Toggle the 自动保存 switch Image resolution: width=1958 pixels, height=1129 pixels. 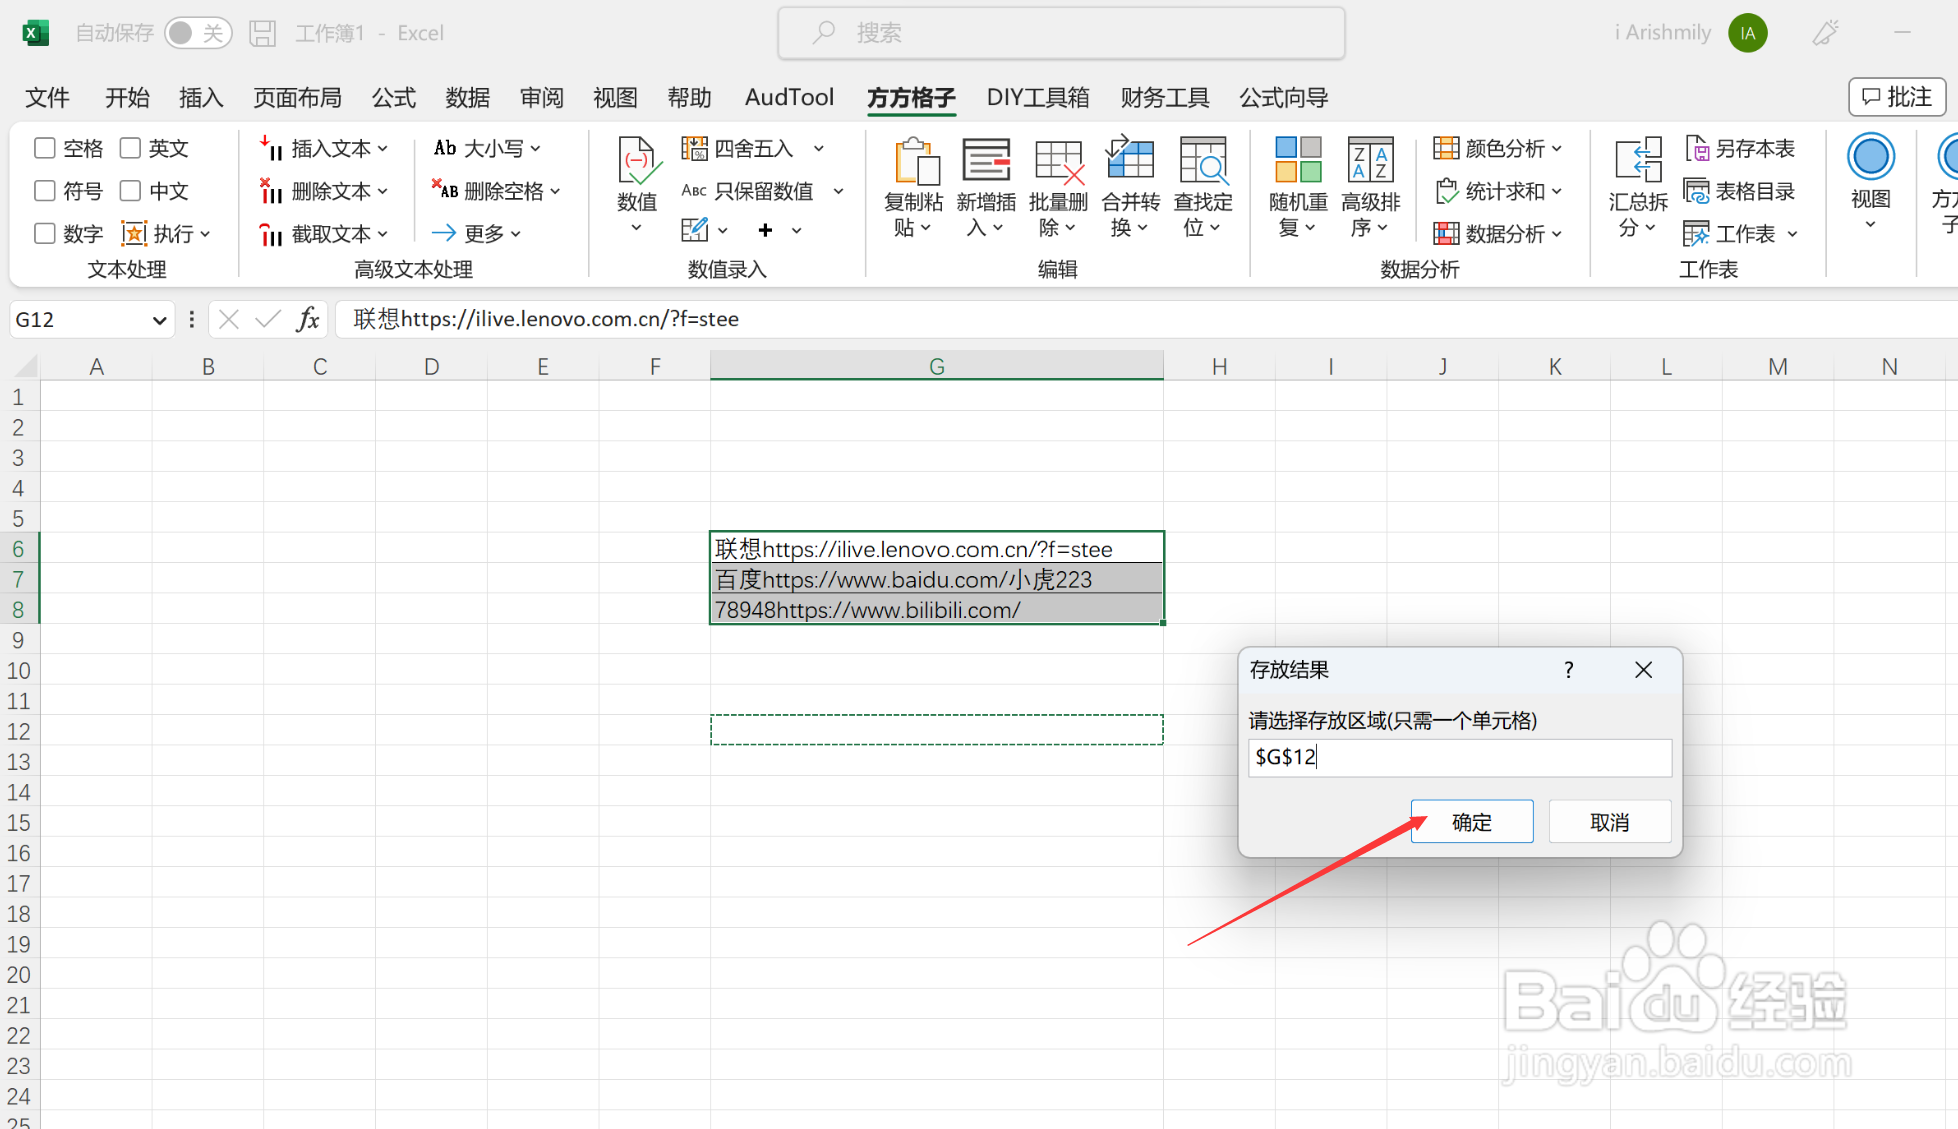(198, 33)
